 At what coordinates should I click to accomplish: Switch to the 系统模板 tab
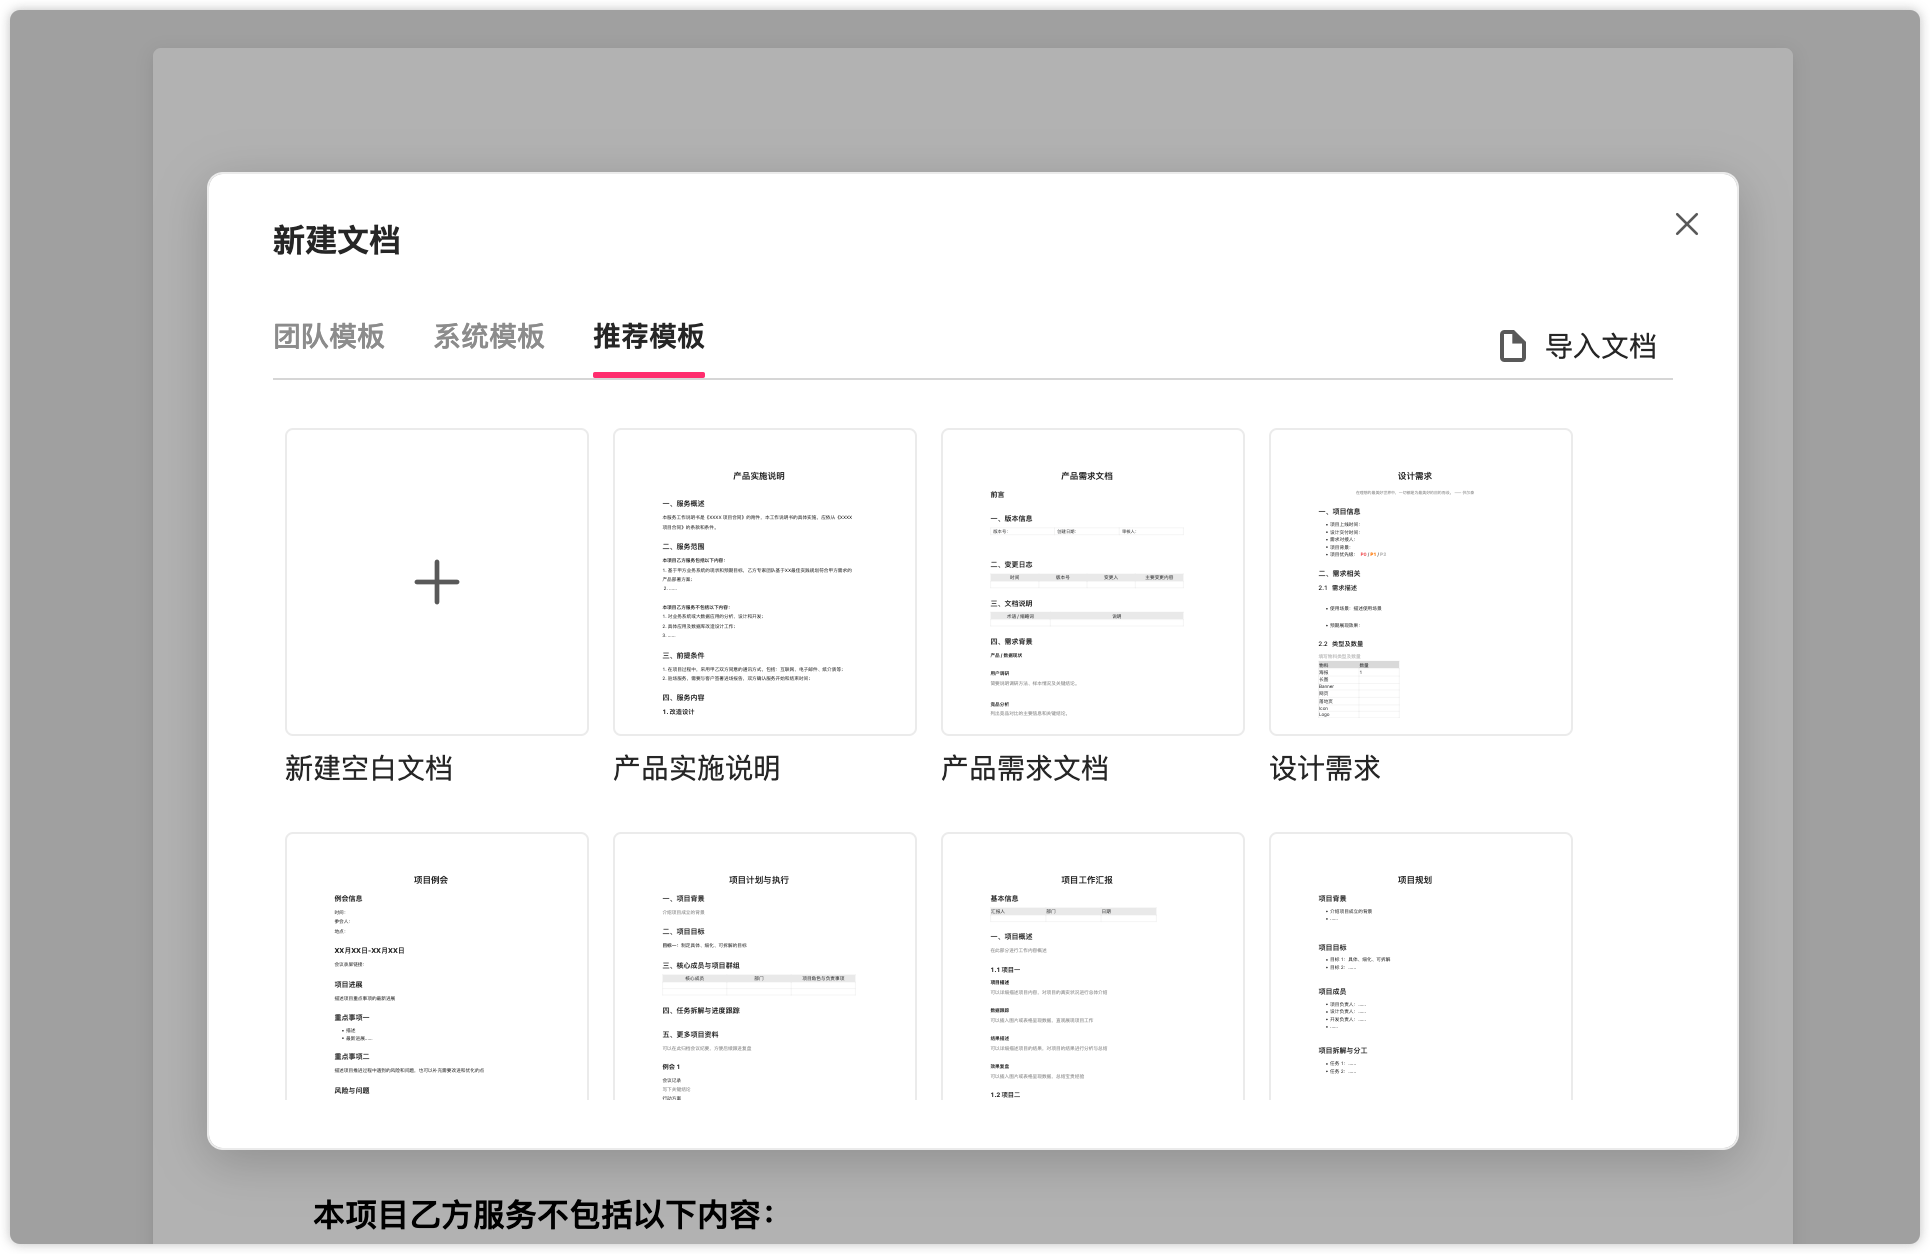(x=488, y=337)
